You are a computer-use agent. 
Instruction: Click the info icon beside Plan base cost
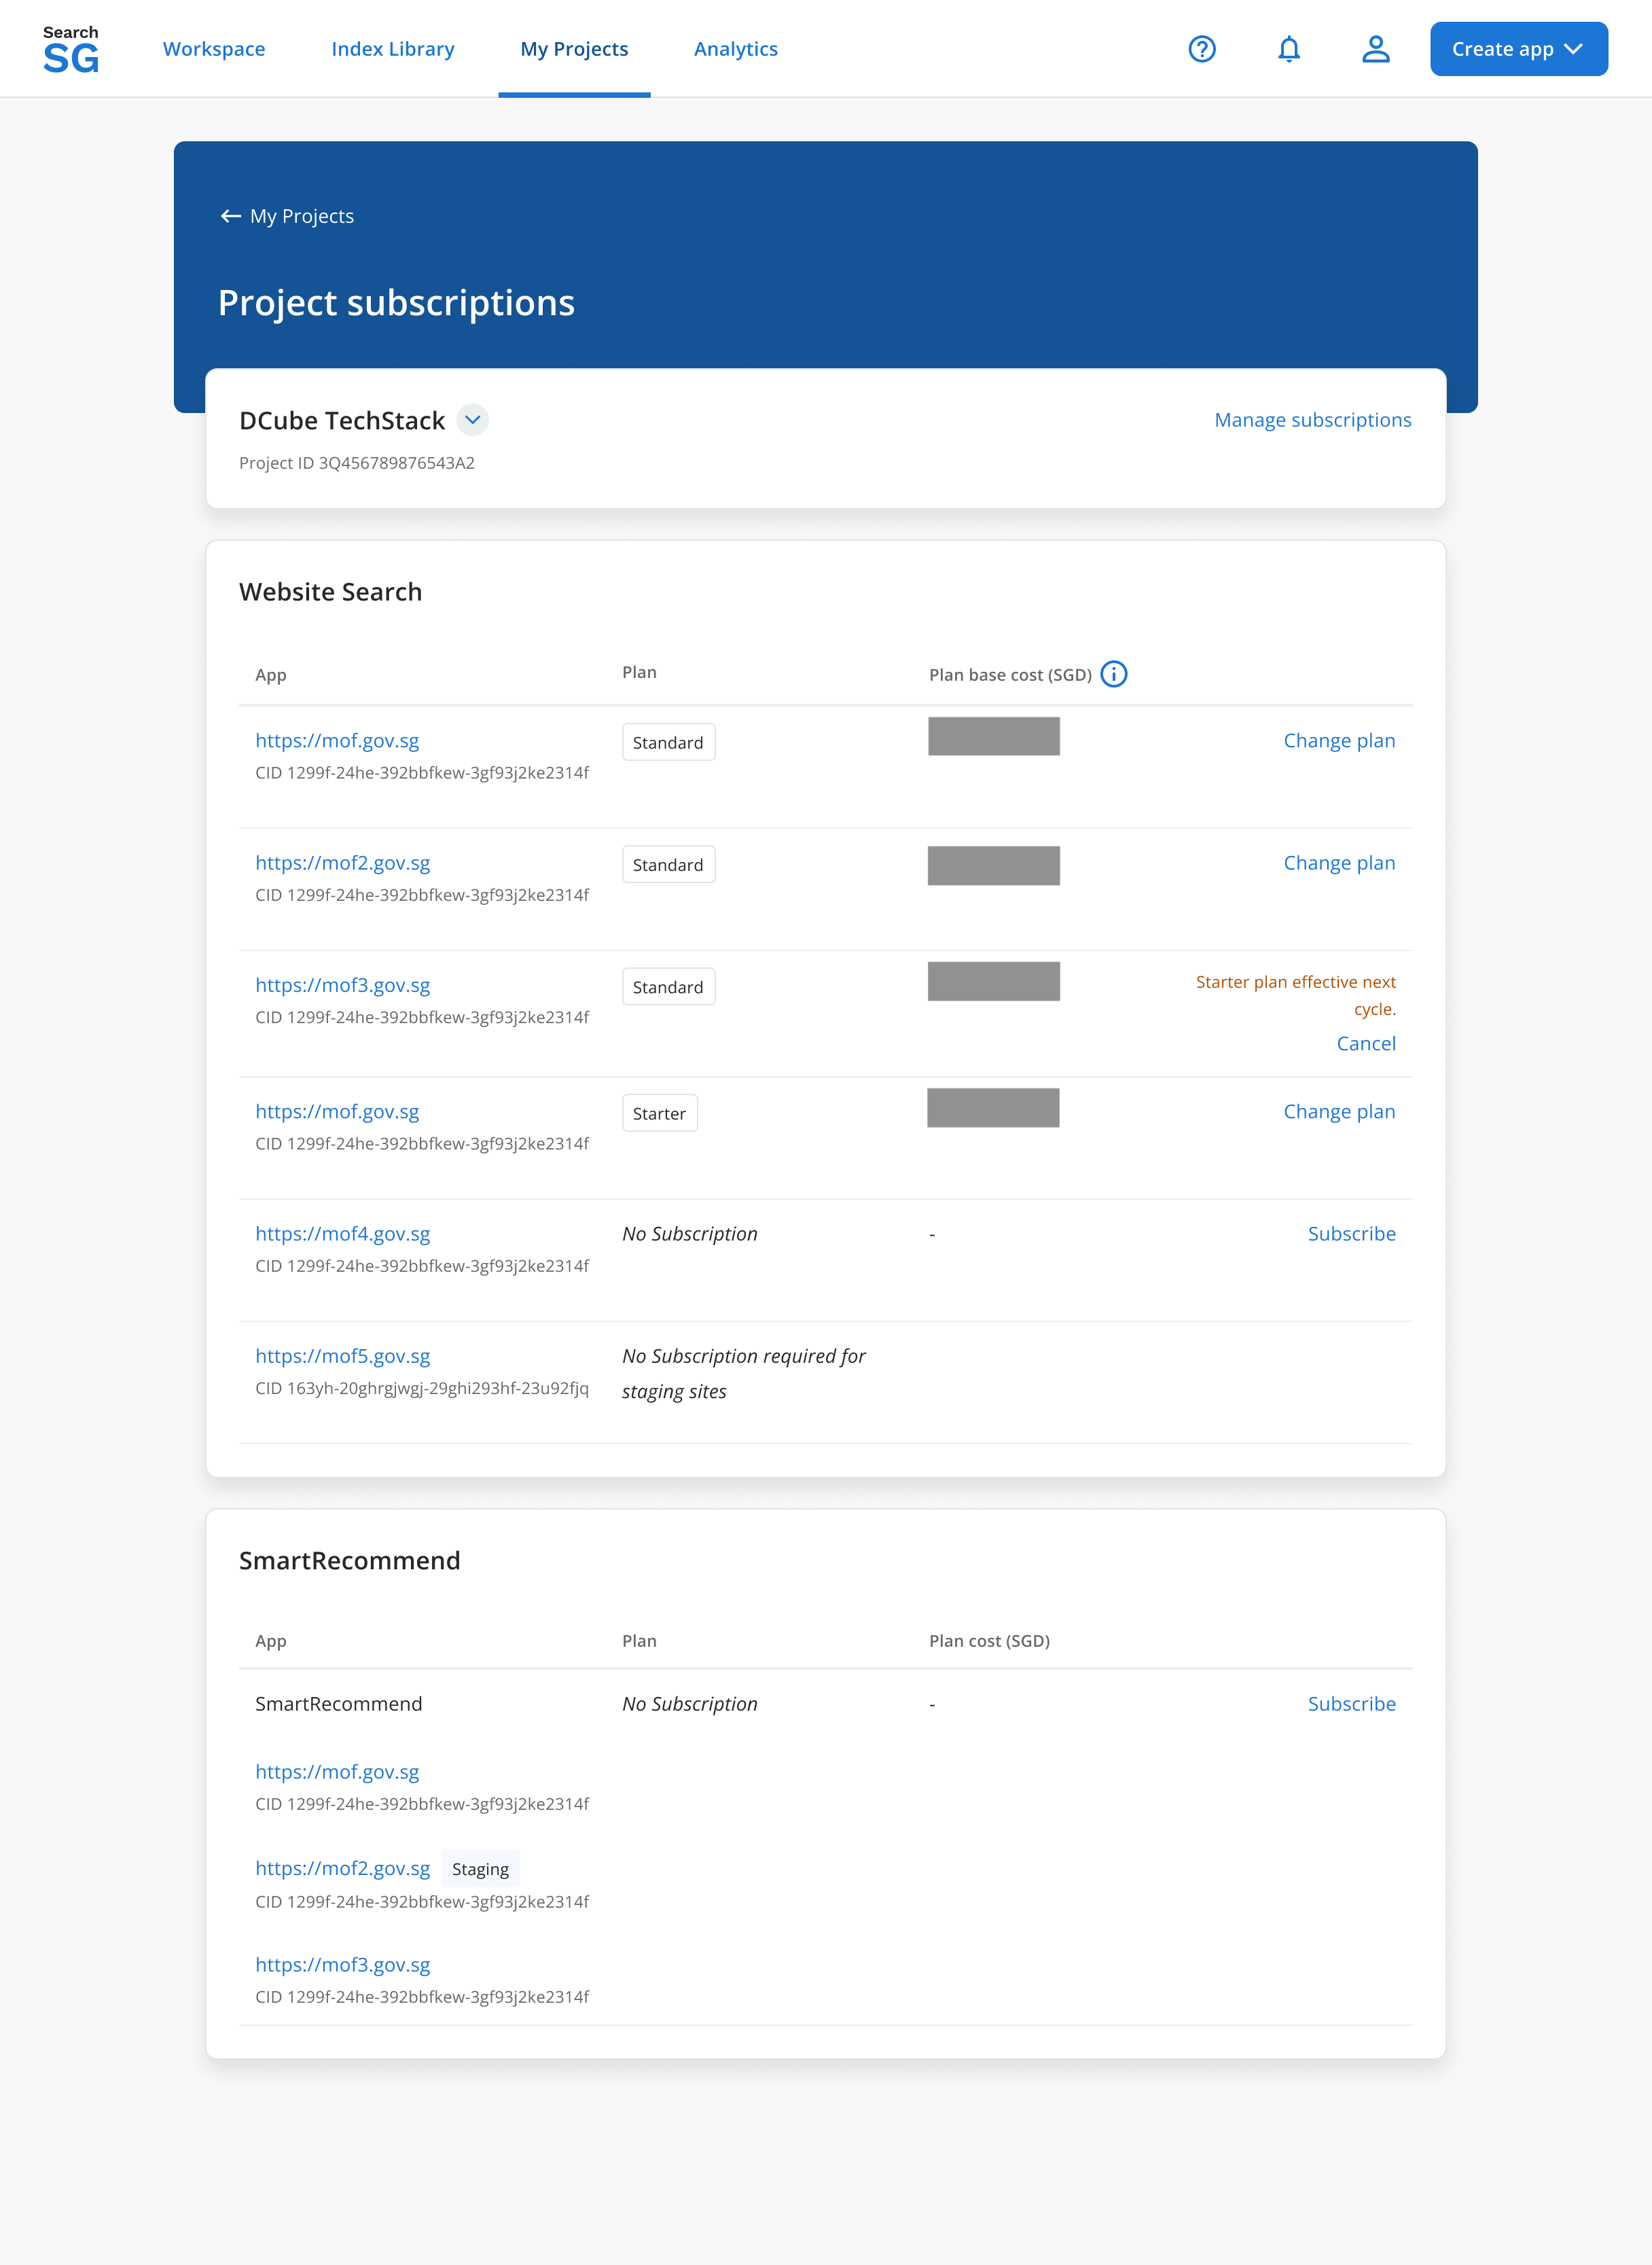click(x=1113, y=674)
